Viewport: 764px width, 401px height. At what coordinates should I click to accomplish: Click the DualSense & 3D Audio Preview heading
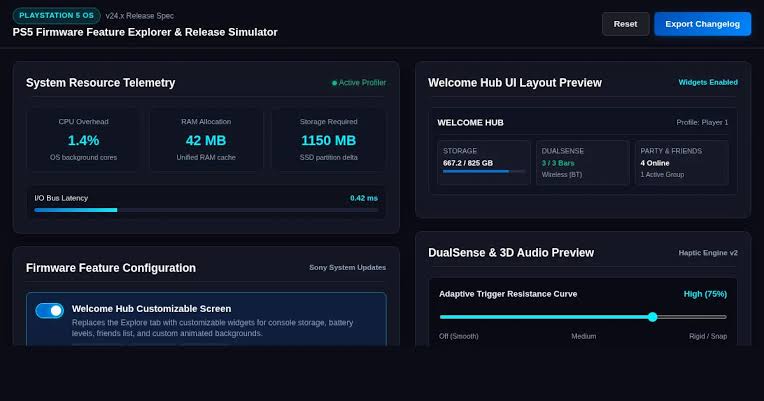(511, 253)
